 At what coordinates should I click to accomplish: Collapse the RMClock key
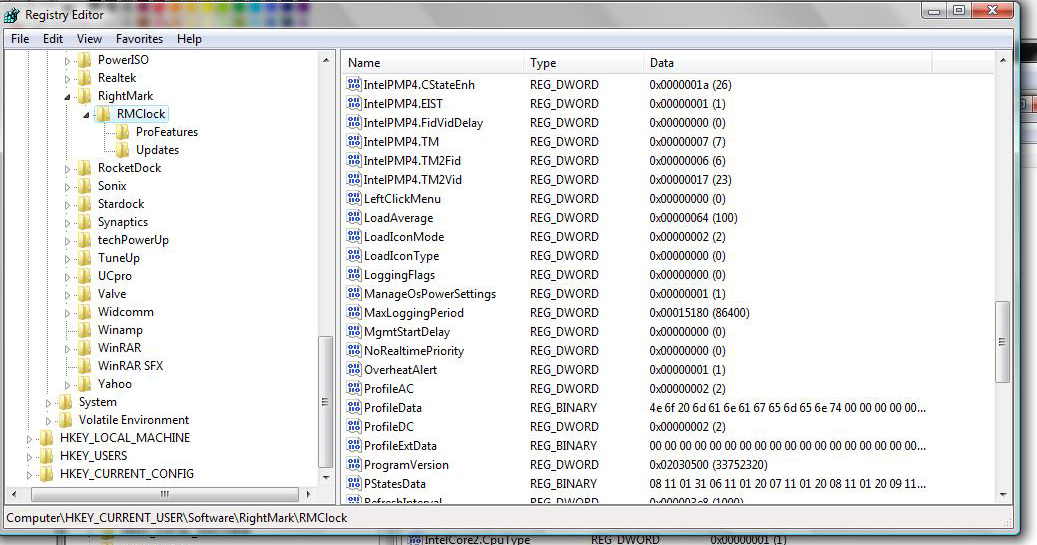[x=86, y=115]
